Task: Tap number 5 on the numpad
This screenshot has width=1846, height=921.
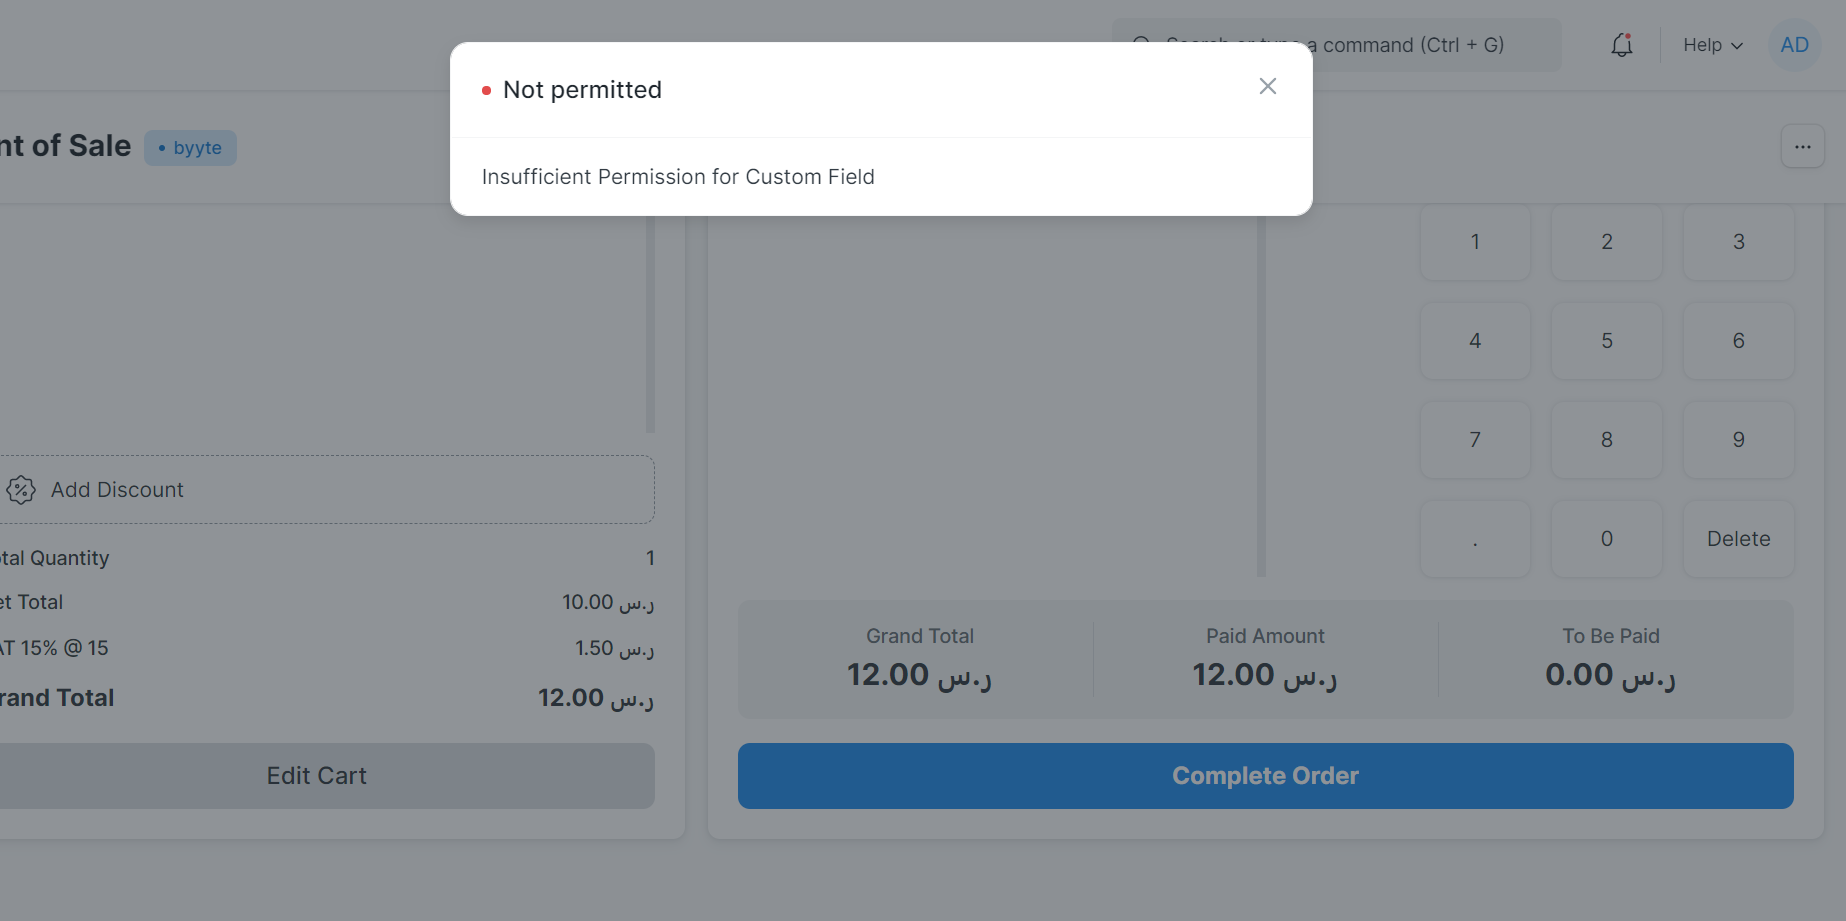Action: coord(1607,341)
